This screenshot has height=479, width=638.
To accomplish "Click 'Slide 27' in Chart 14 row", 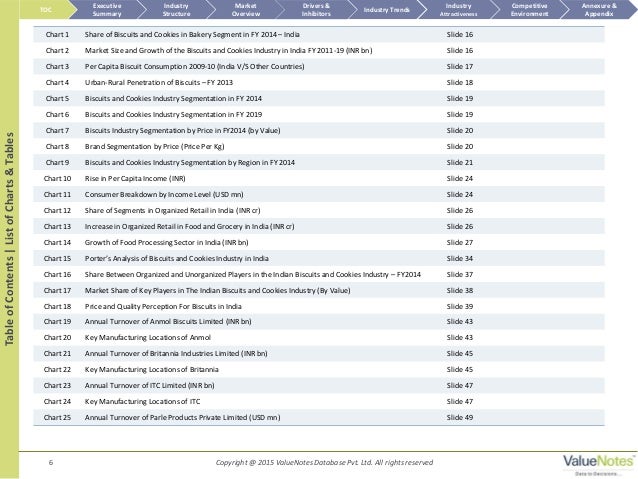I will point(460,243).
